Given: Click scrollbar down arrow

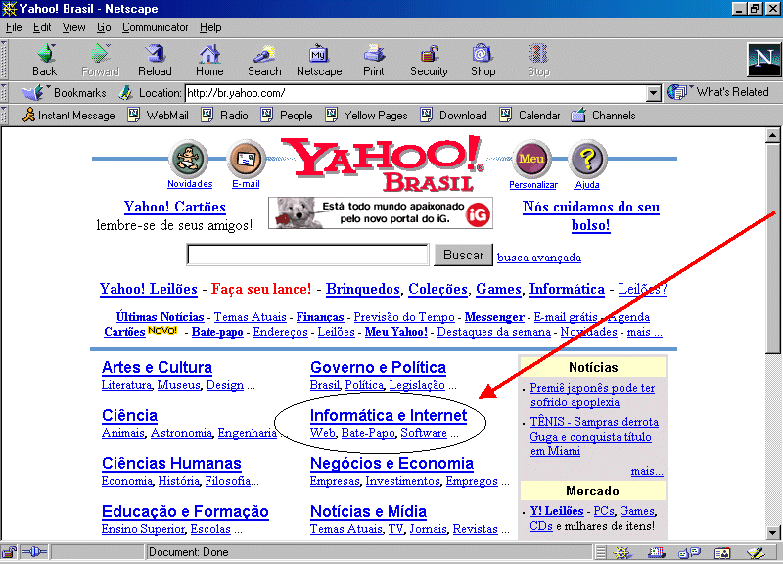Looking at the screenshot, I should coord(773,533).
